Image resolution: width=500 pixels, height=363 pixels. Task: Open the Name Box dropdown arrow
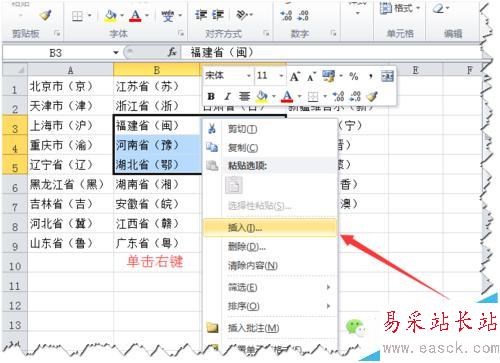coord(116,53)
